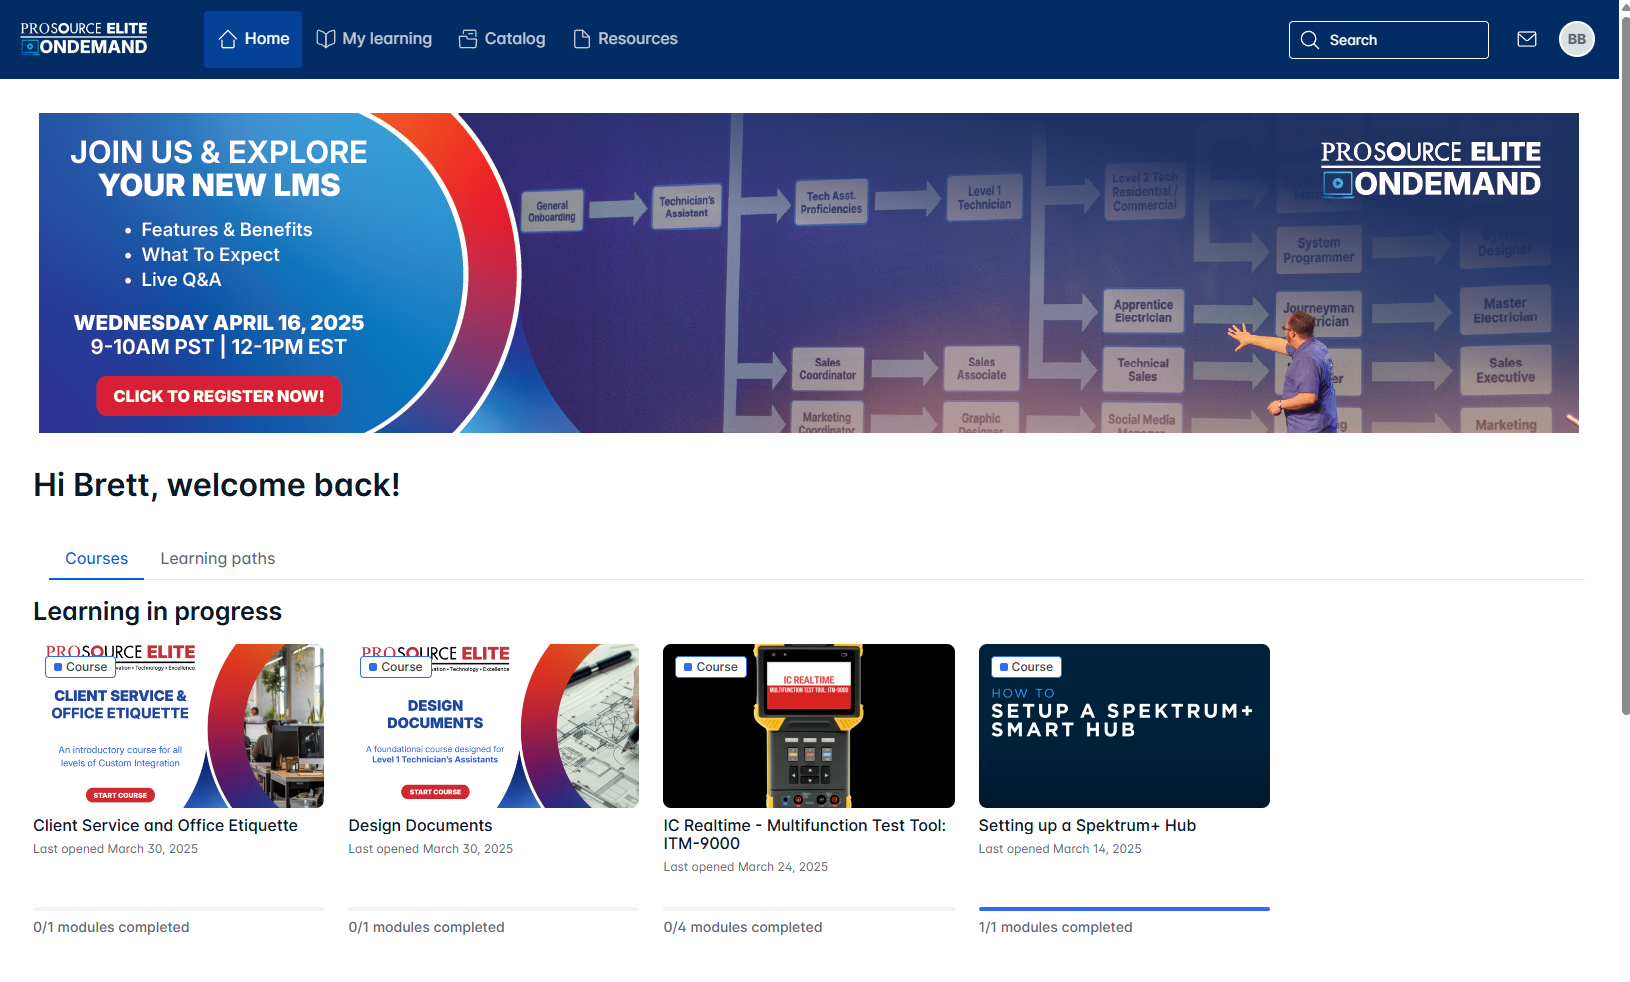Click the magnifier icon in search box
This screenshot has width=1630, height=982.
(1309, 40)
